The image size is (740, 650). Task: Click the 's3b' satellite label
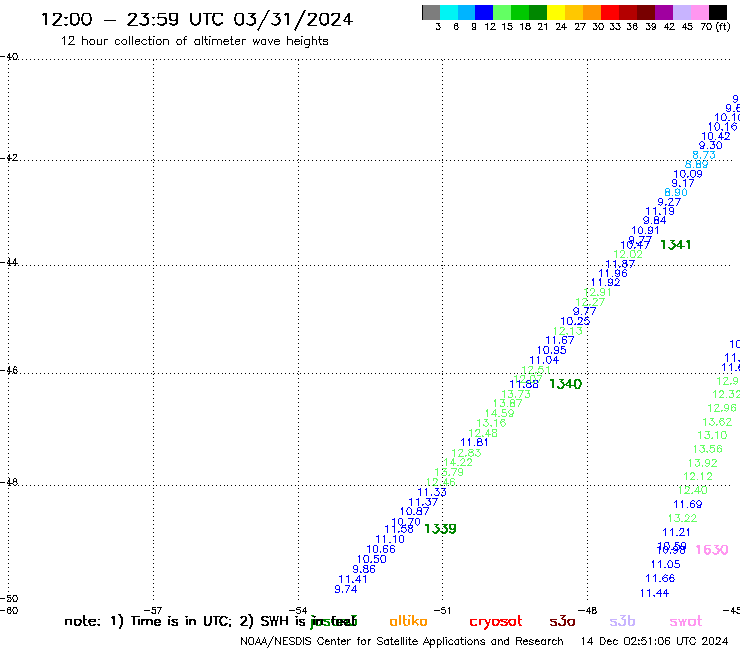622,621
